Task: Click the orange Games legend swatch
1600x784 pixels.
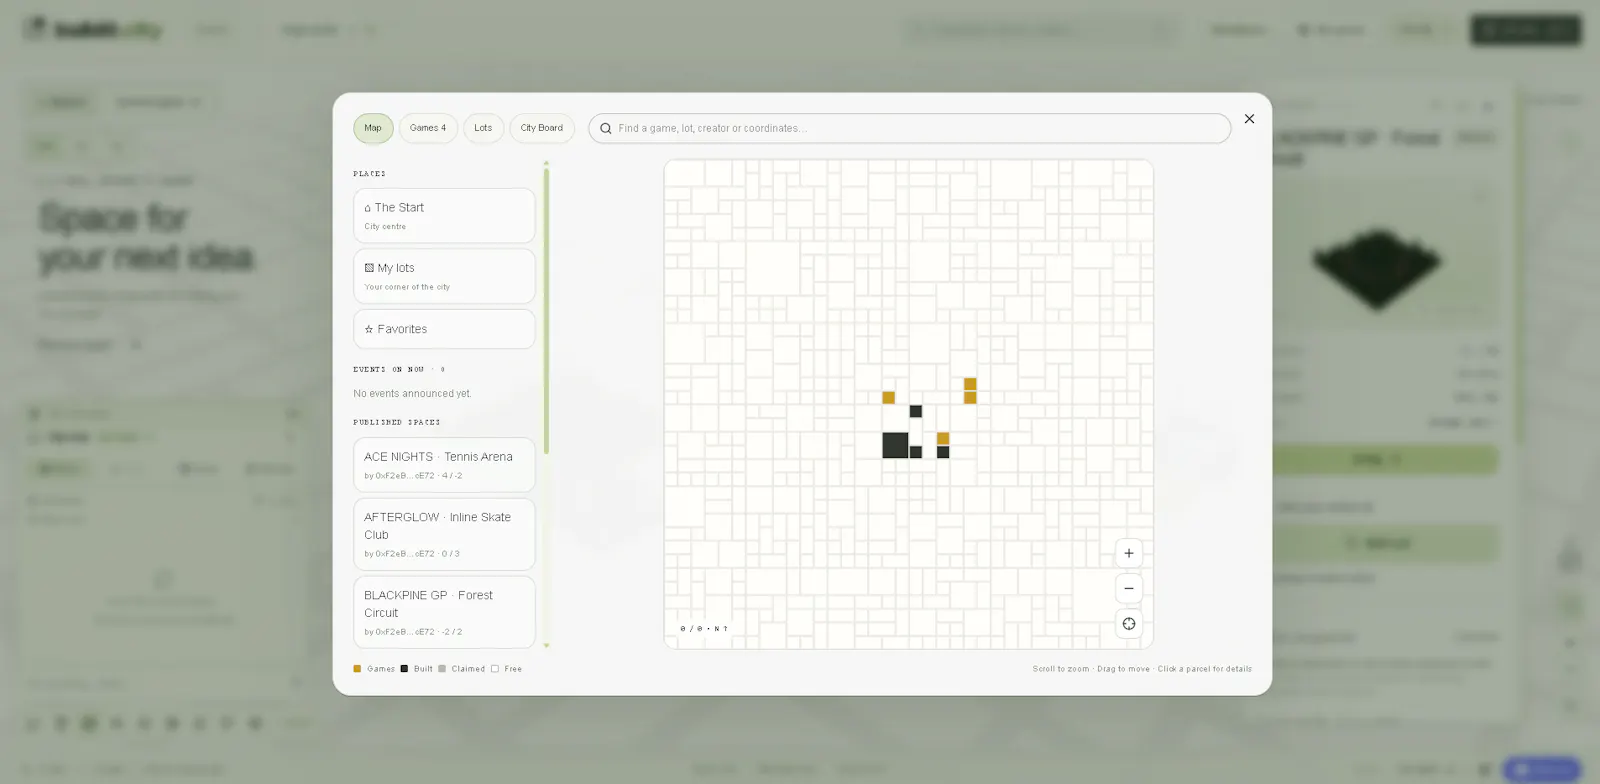Action: [357, 669]
